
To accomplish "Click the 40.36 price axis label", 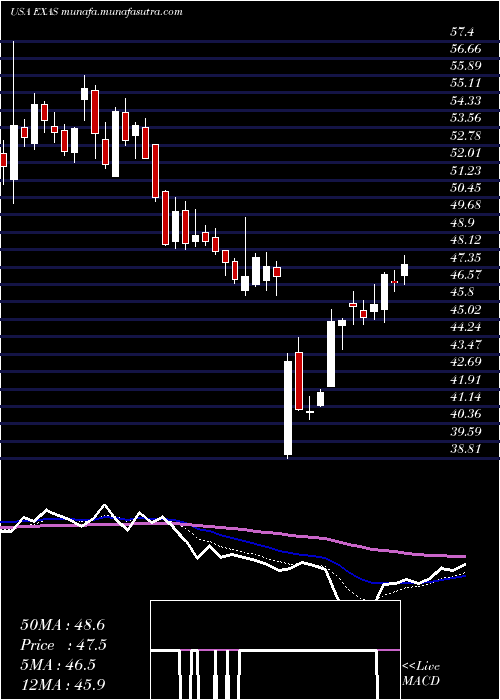I will [466, 414].
